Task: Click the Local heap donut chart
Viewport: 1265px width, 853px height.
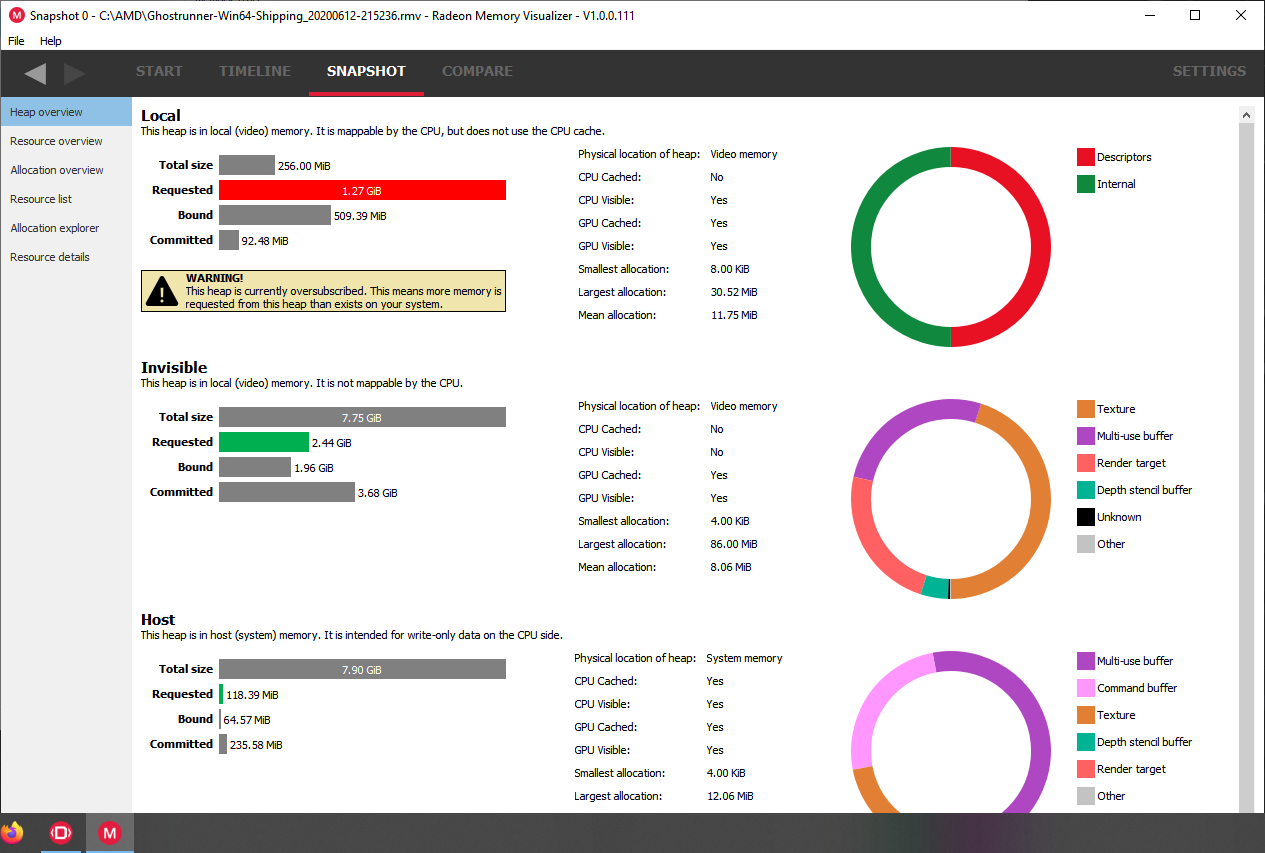Action: (x=951, y=247)
